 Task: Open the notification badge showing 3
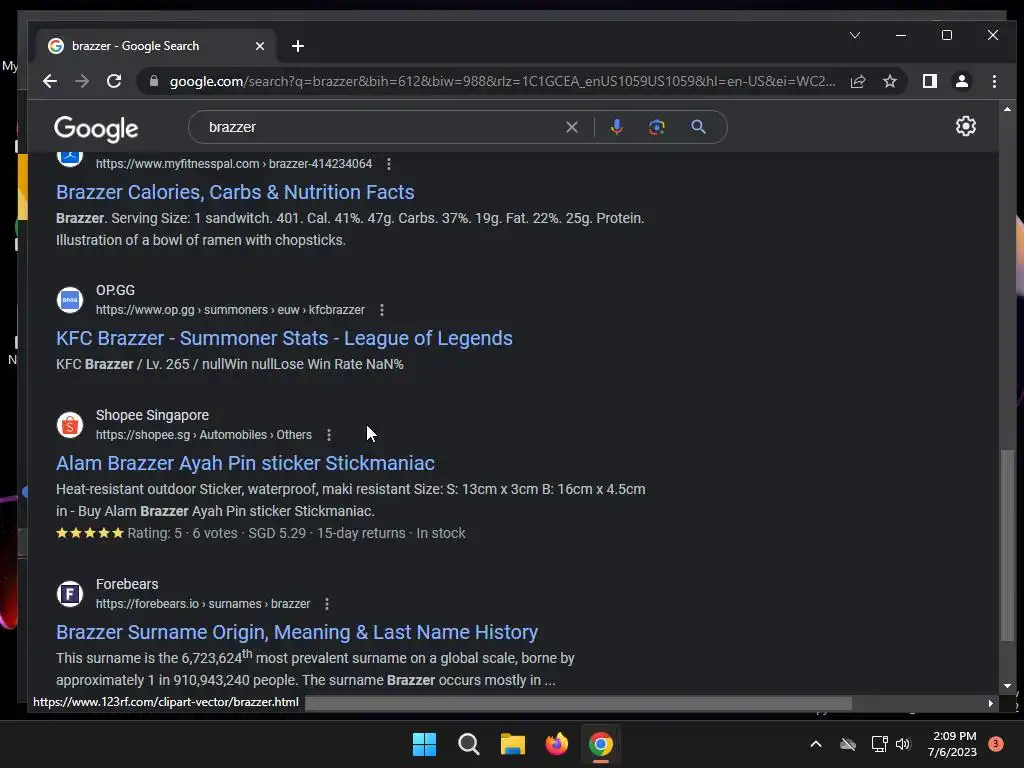click(995, 744)
